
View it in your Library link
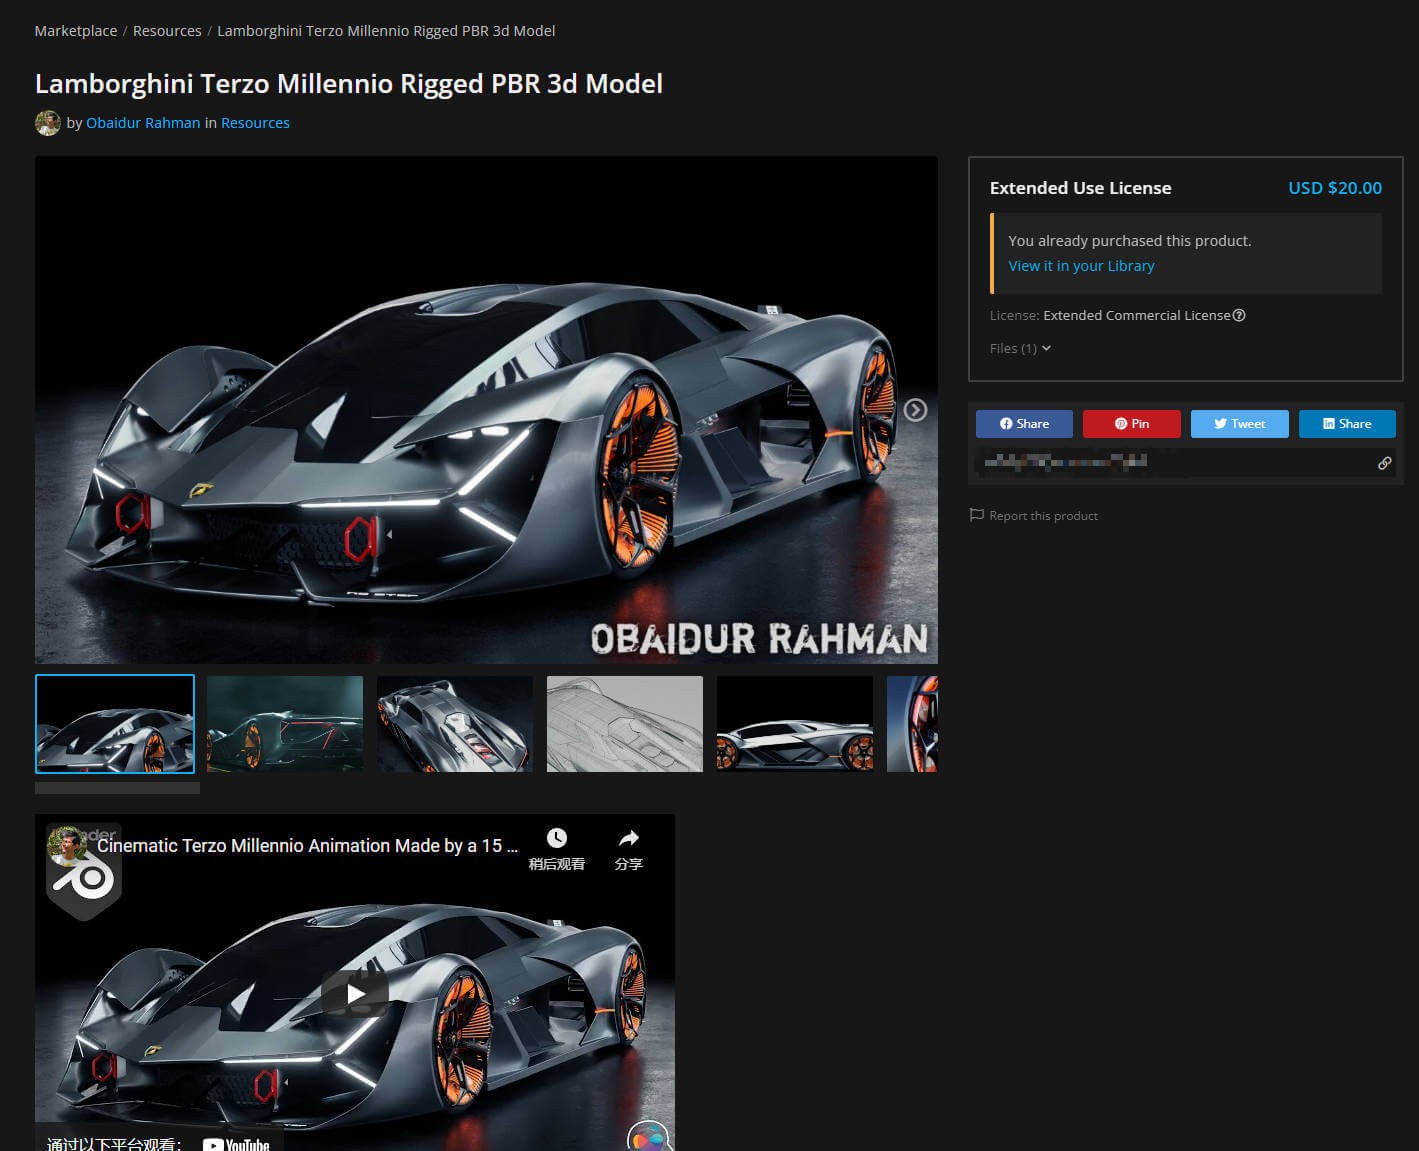point(1081,266)
